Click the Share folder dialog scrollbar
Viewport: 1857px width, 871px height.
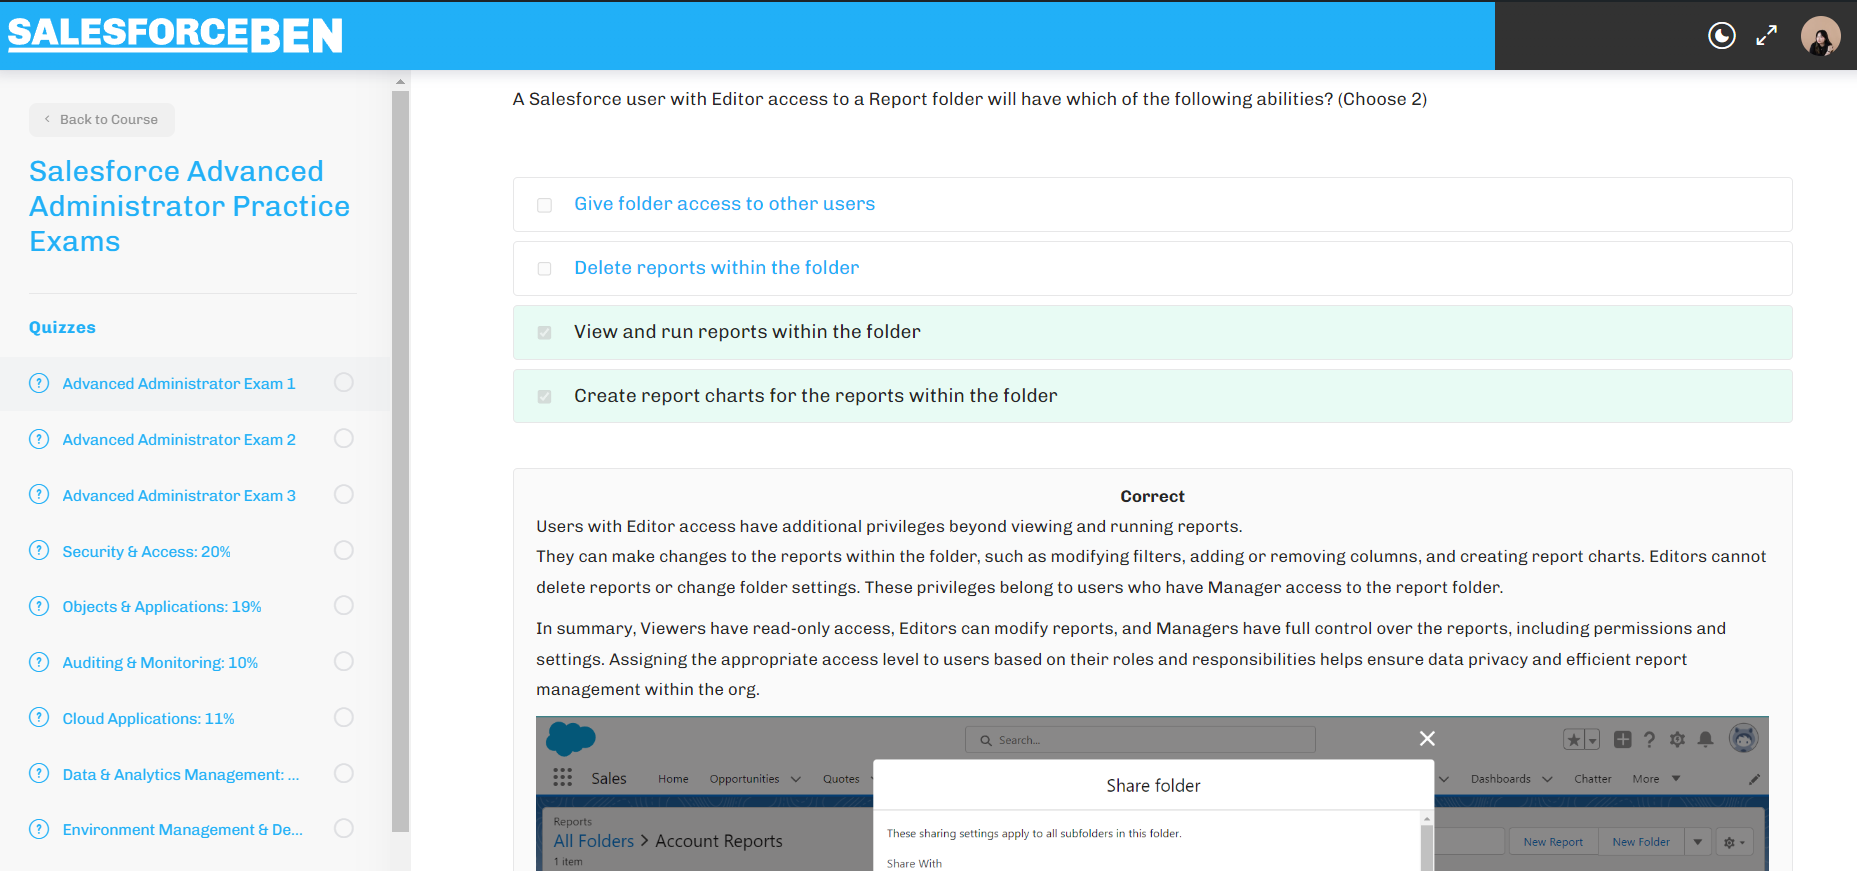pos(1427,842)
